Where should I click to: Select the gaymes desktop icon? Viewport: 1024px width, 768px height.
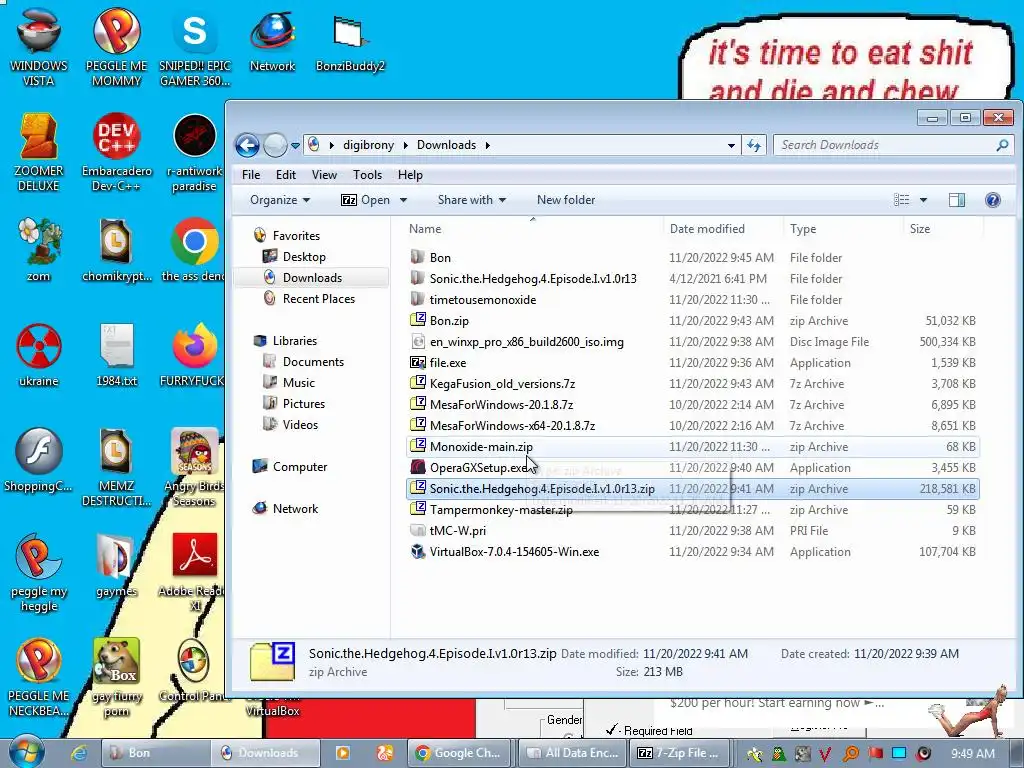116,566
